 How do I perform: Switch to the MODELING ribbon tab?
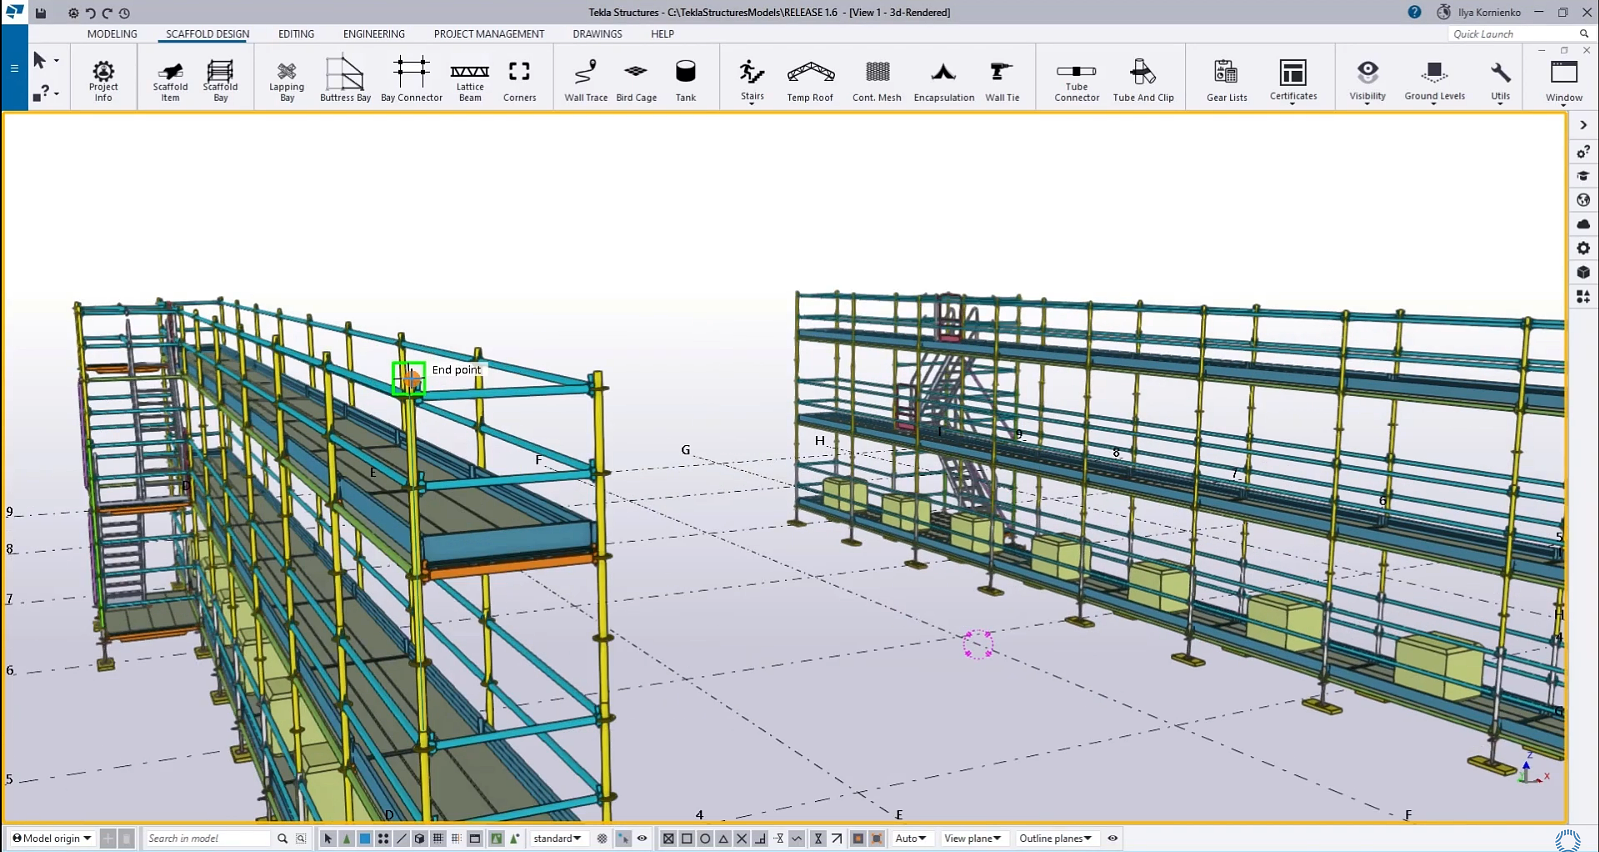(112, 34)
